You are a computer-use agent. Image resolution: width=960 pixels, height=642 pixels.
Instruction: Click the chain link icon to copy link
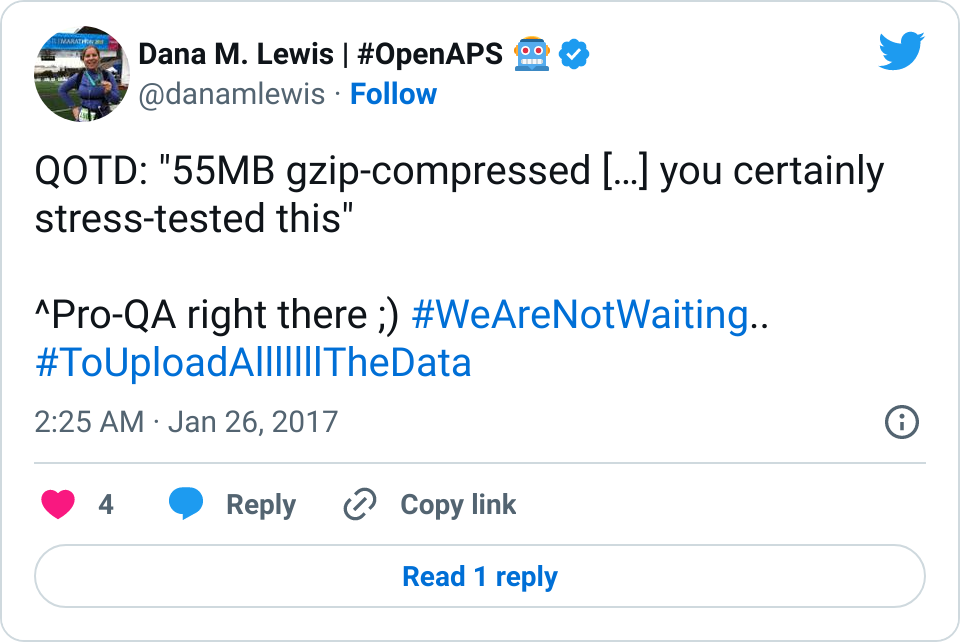[x=360, y=505]
